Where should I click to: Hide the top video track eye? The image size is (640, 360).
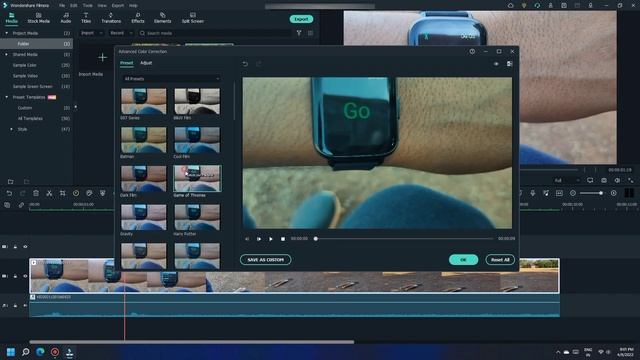[x=25, y=247]
